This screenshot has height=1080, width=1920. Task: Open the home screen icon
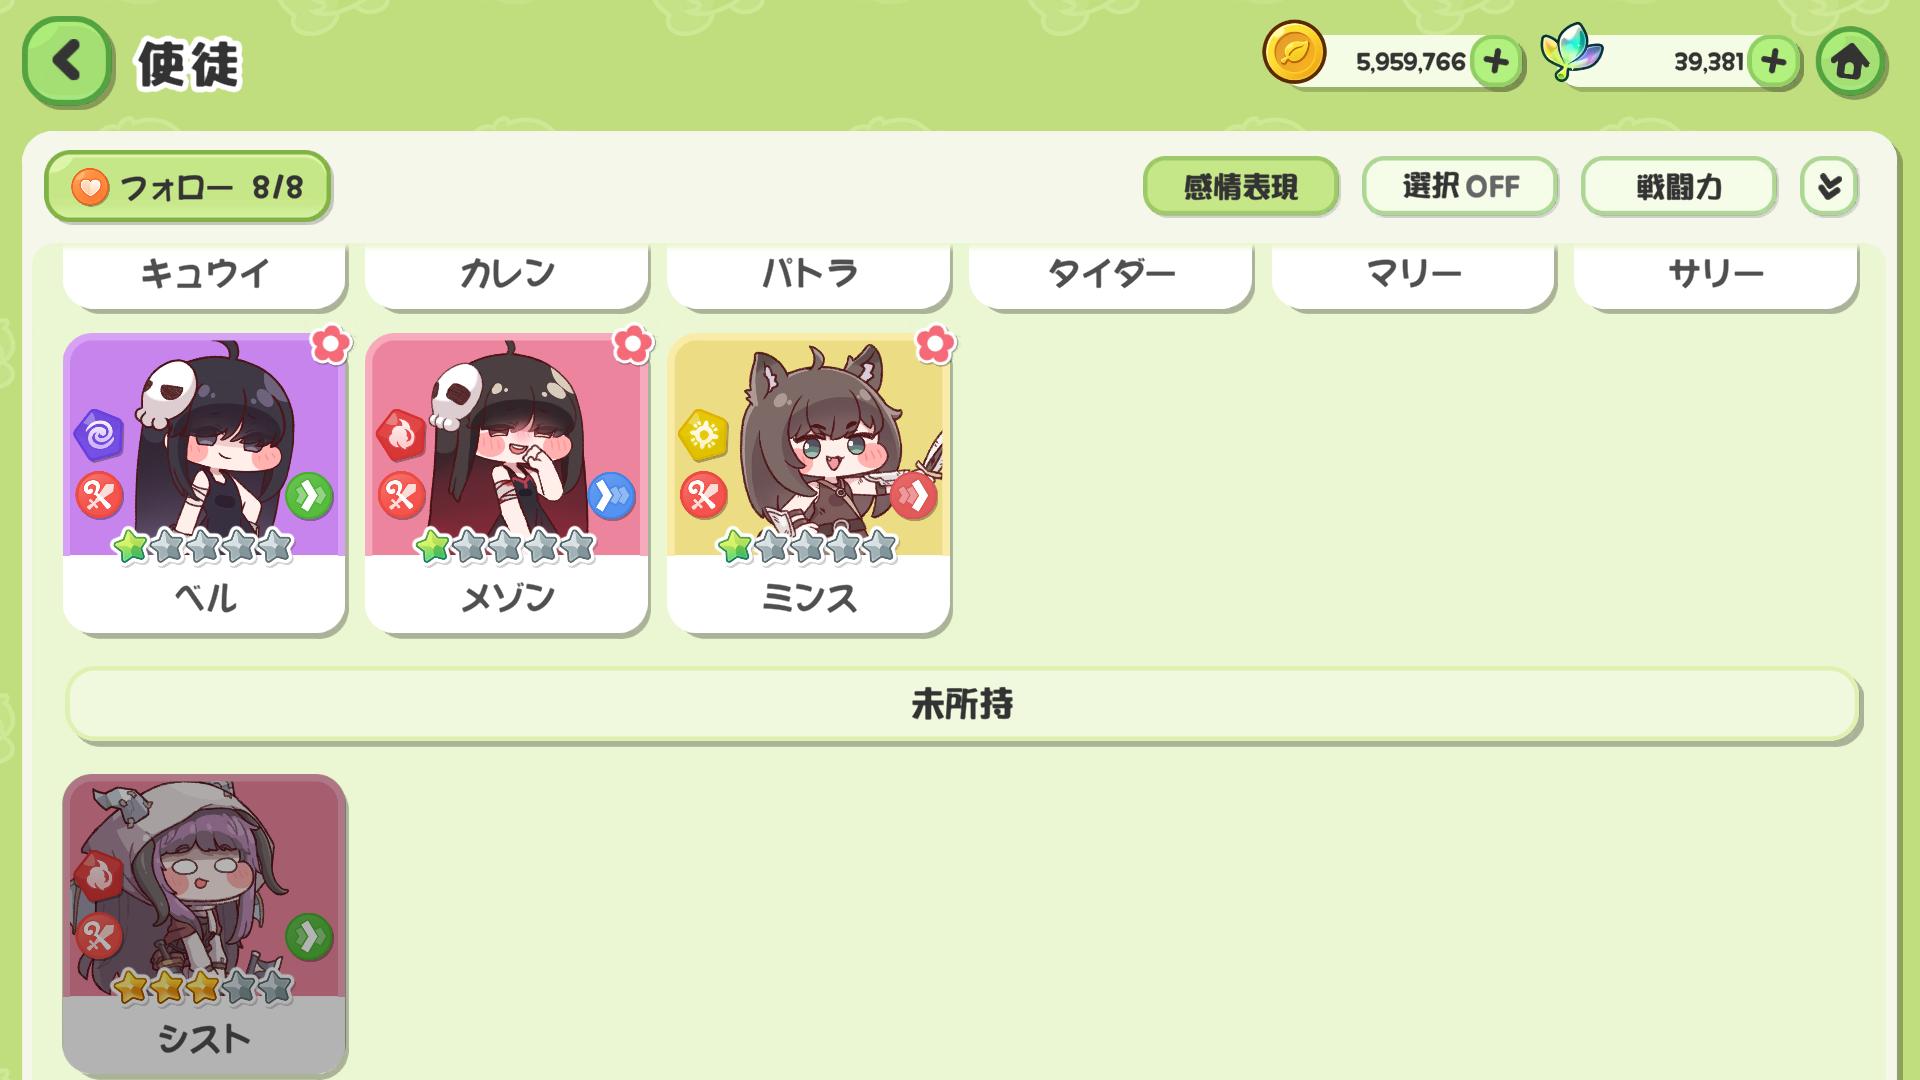1850,62
